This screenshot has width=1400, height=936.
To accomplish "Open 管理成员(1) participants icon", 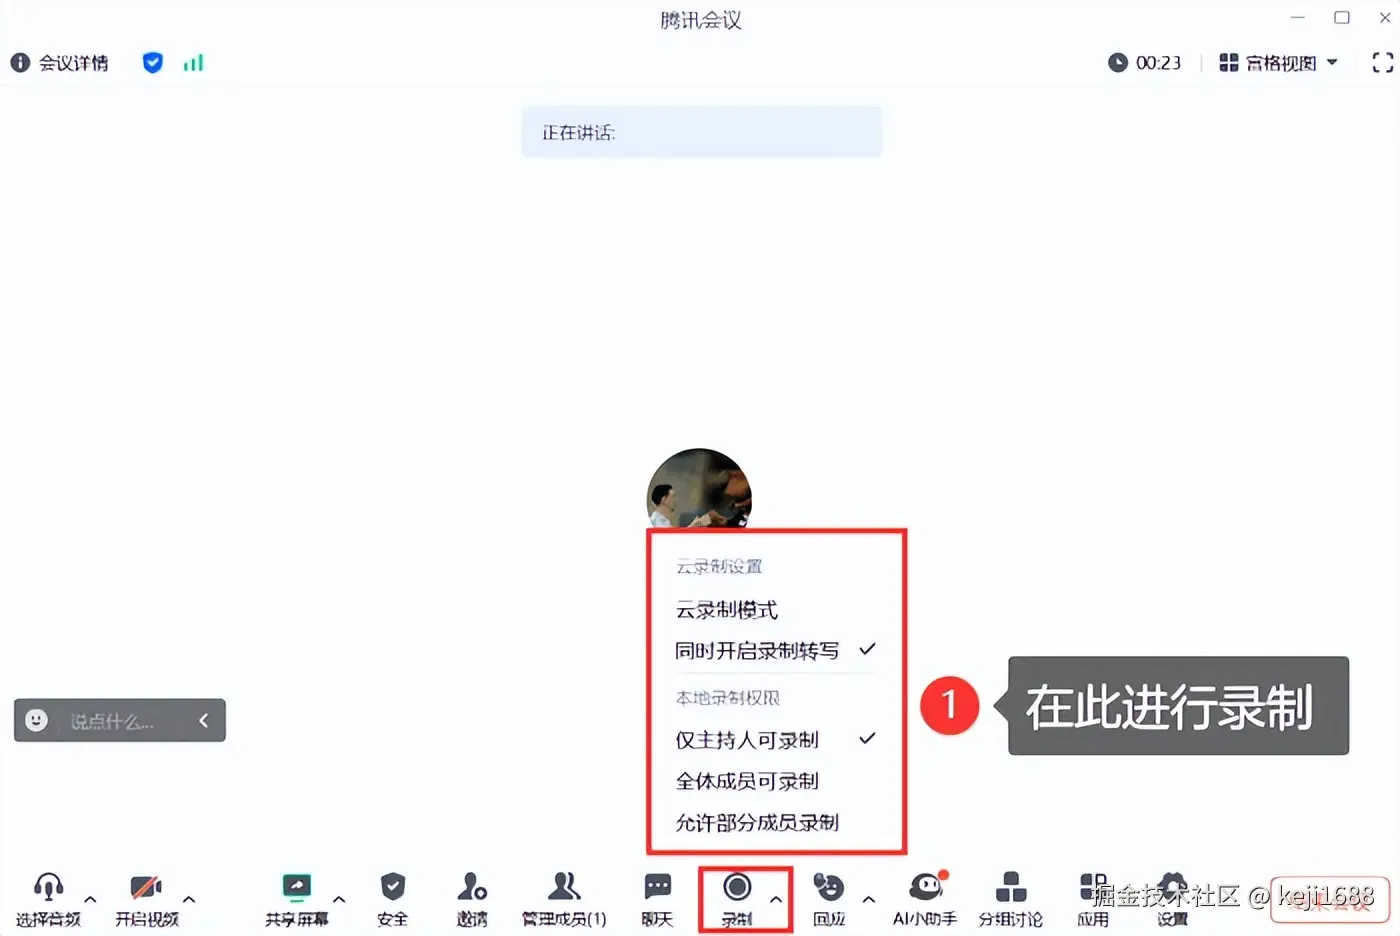I will pos(564,886).
